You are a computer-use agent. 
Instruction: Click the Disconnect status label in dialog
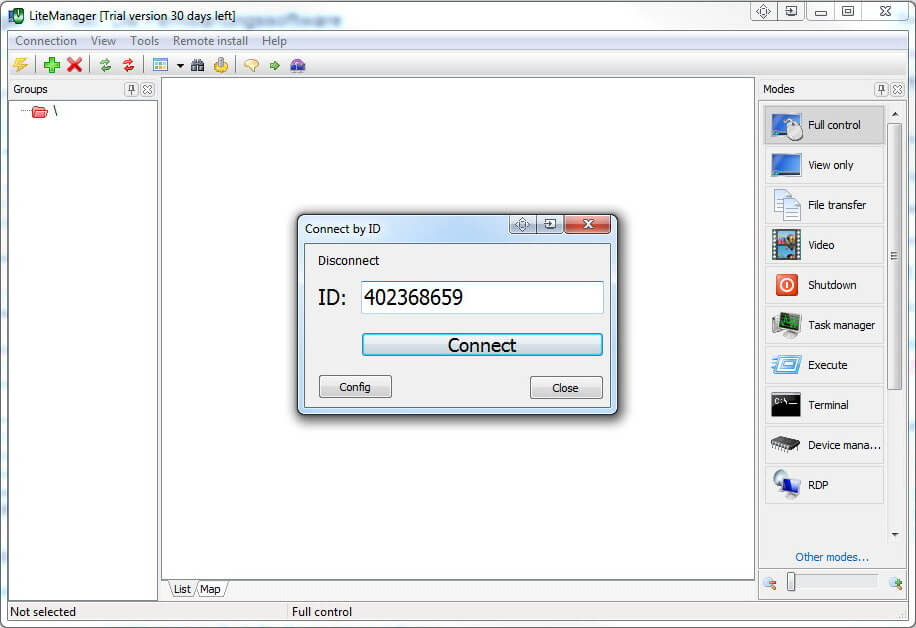coord(348,261)
